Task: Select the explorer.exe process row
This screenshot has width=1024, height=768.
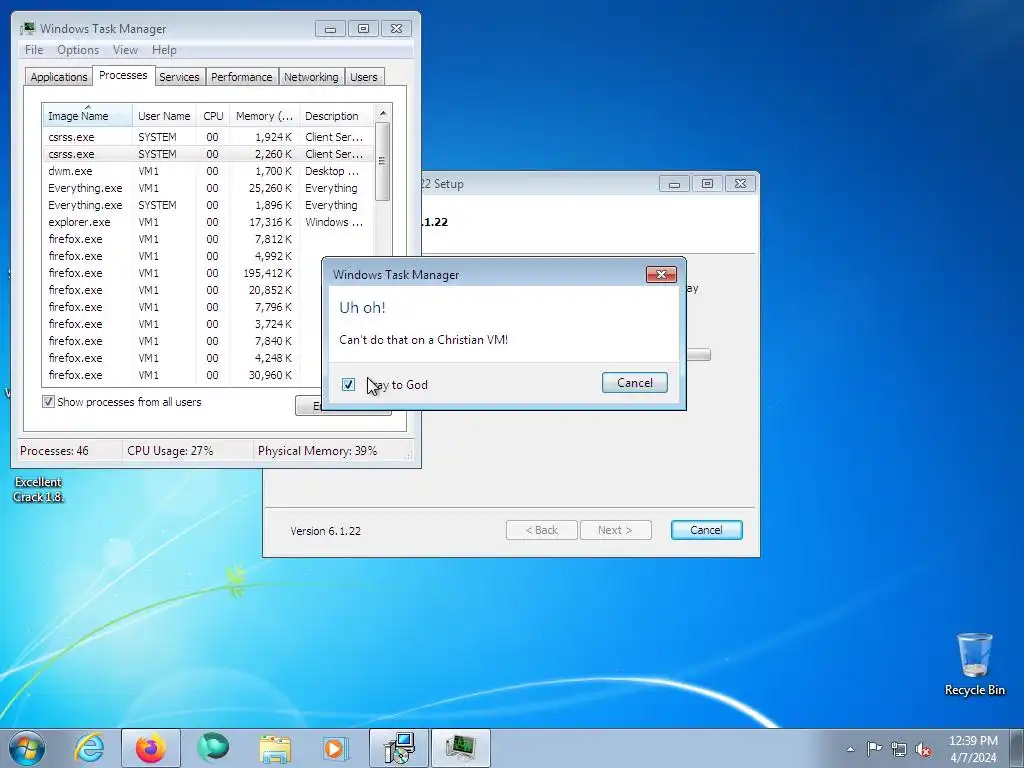Action: click(x=208, y=222)
